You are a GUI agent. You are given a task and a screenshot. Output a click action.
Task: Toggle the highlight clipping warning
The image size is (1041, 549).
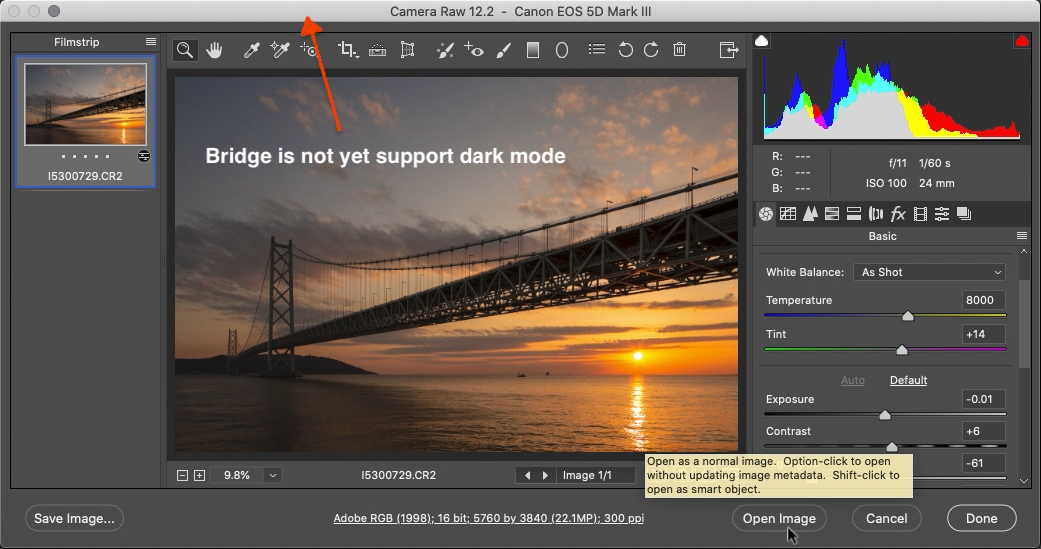1021,41
